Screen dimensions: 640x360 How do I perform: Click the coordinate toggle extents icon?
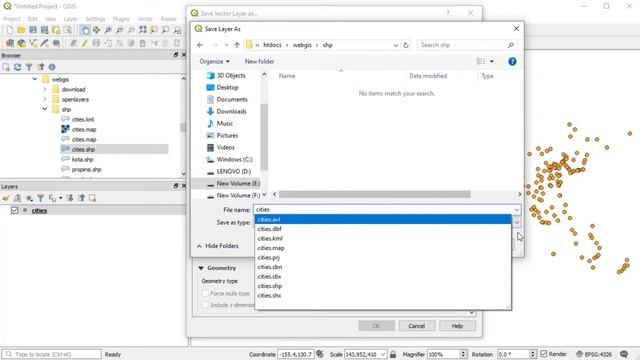[x=320, y=354]
